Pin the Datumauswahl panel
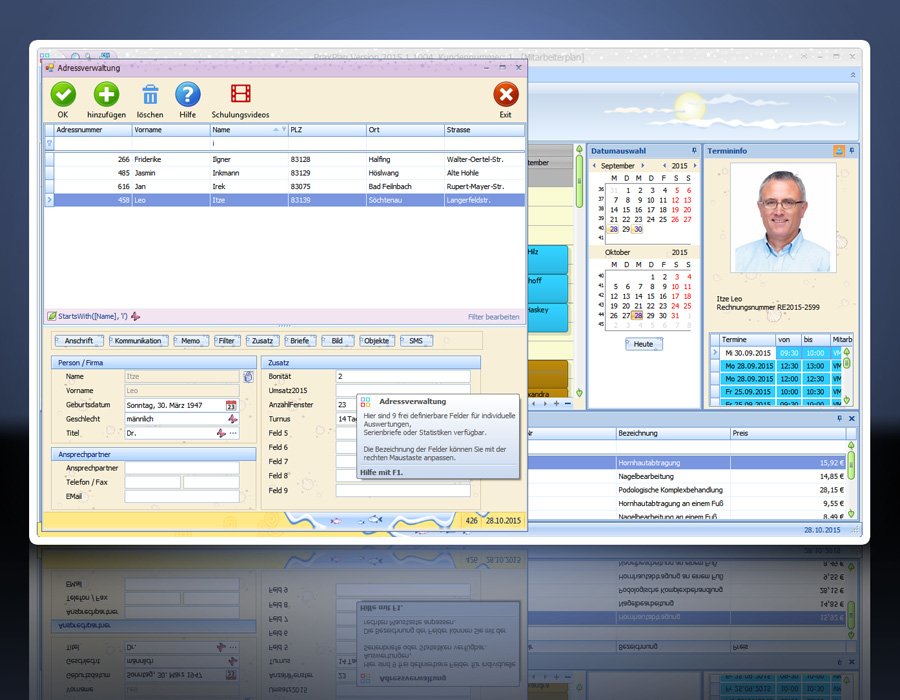 pos(694,151)
